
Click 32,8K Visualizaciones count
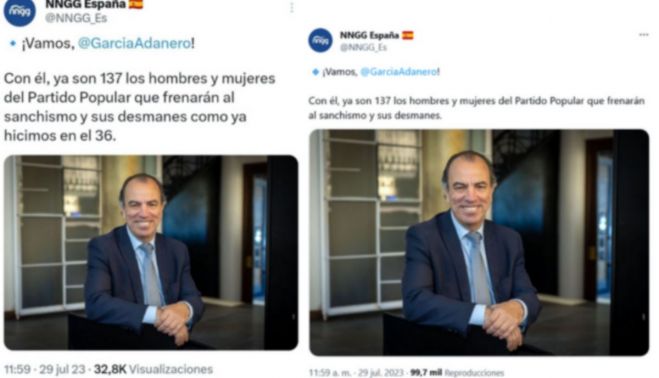153,369
